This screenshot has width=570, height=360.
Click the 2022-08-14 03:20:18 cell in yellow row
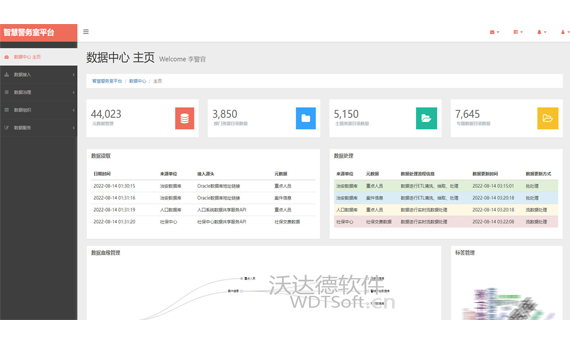pos(493,210)
